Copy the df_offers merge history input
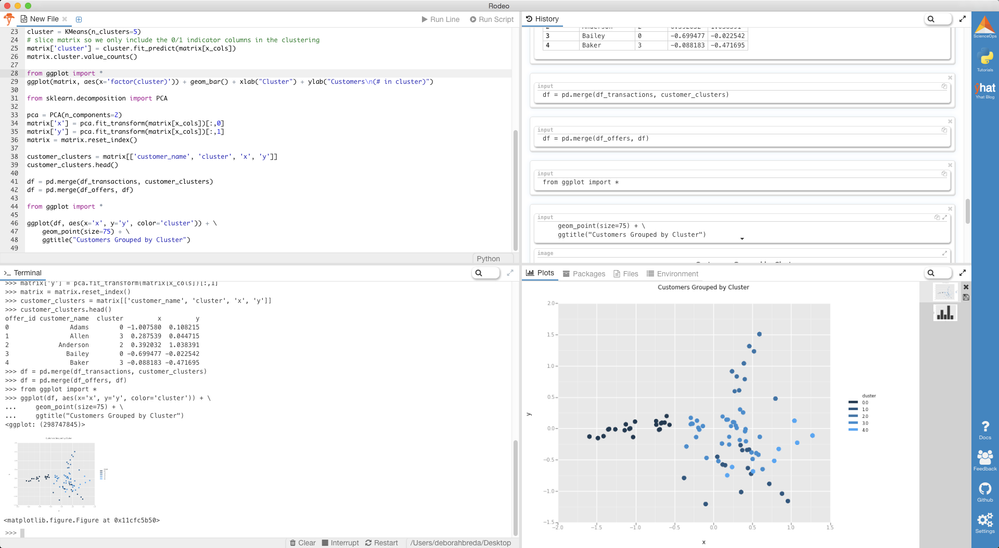Screen dimensions: 999x548 [x=944, y=130]
